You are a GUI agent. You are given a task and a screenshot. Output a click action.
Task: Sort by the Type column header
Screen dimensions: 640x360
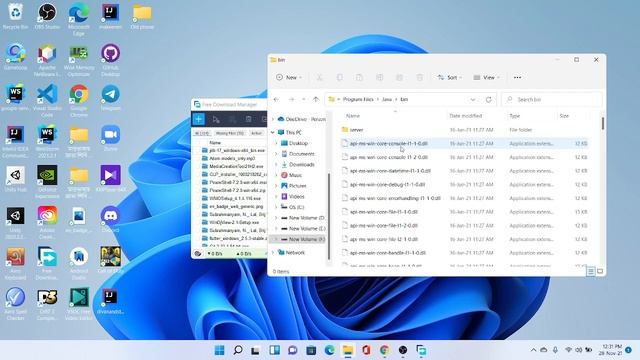click(x=515, y=116)
